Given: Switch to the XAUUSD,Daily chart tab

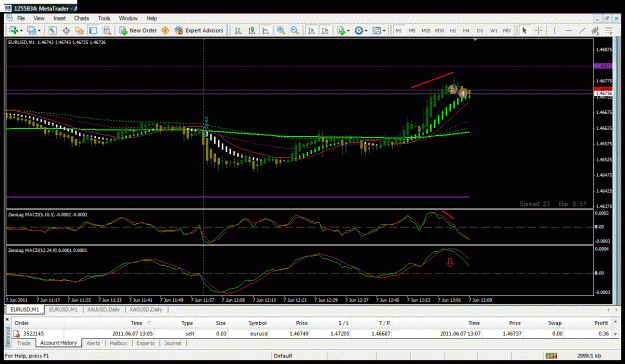Looking at the screenshot, I should 103,310.
